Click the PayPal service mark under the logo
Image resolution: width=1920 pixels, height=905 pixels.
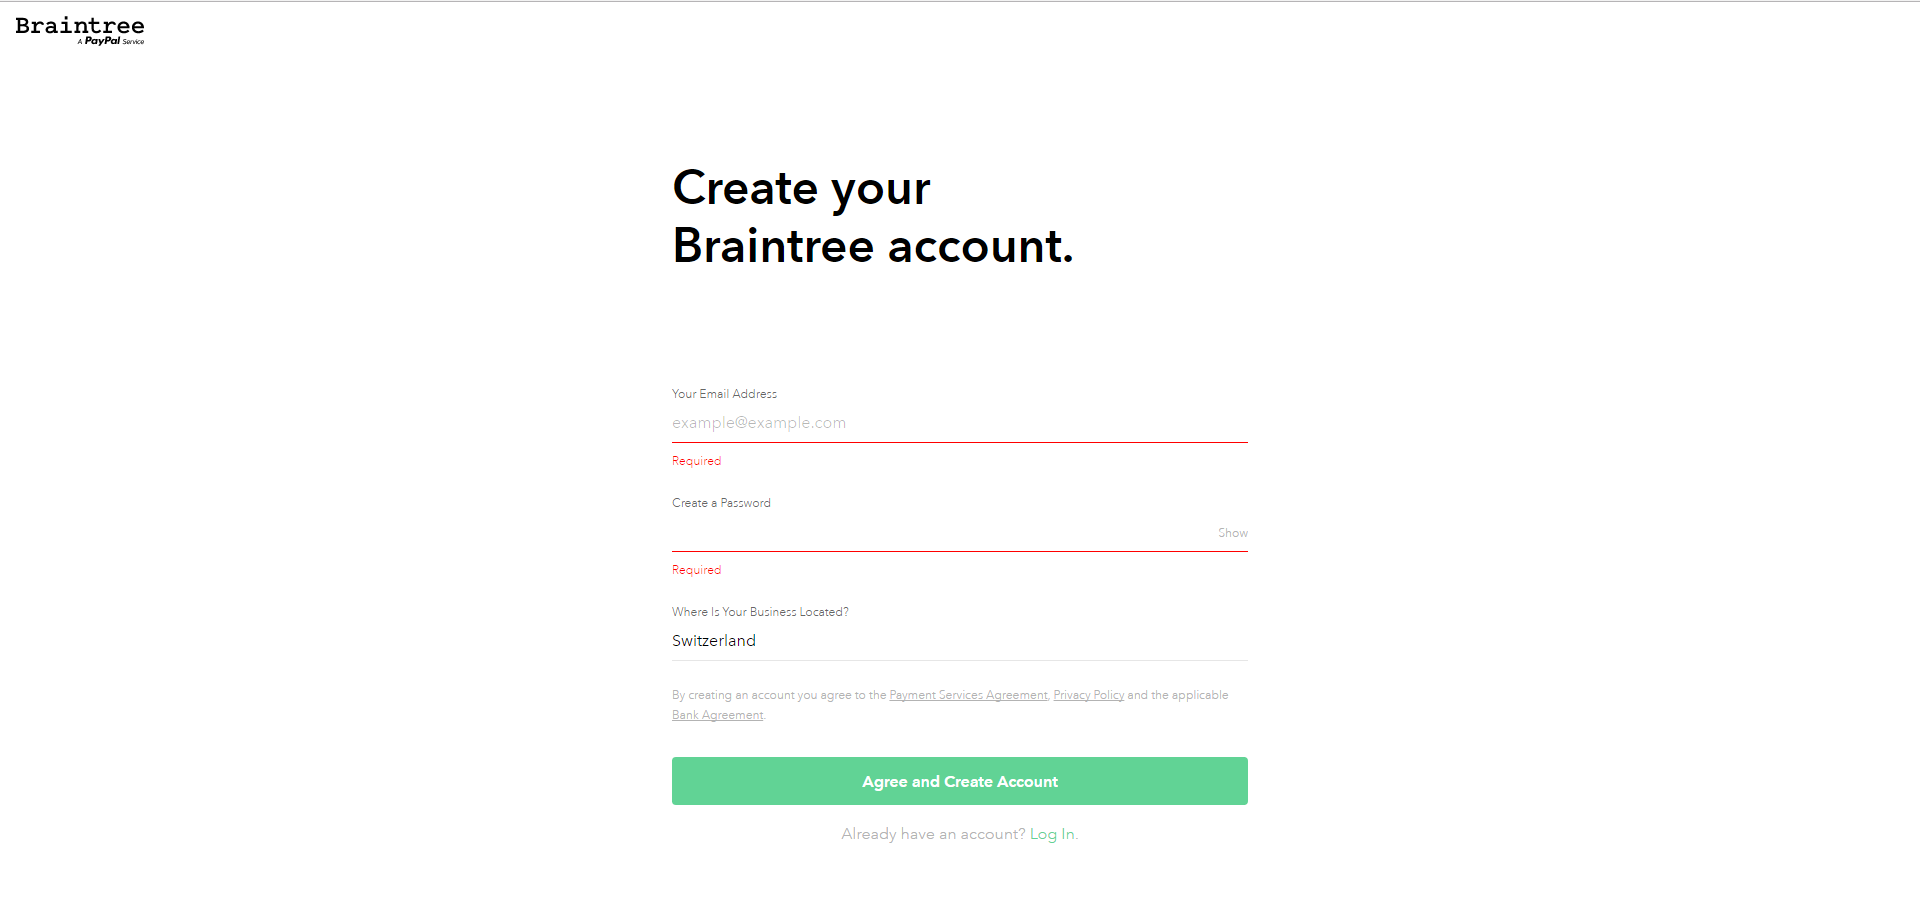[110, 43]
